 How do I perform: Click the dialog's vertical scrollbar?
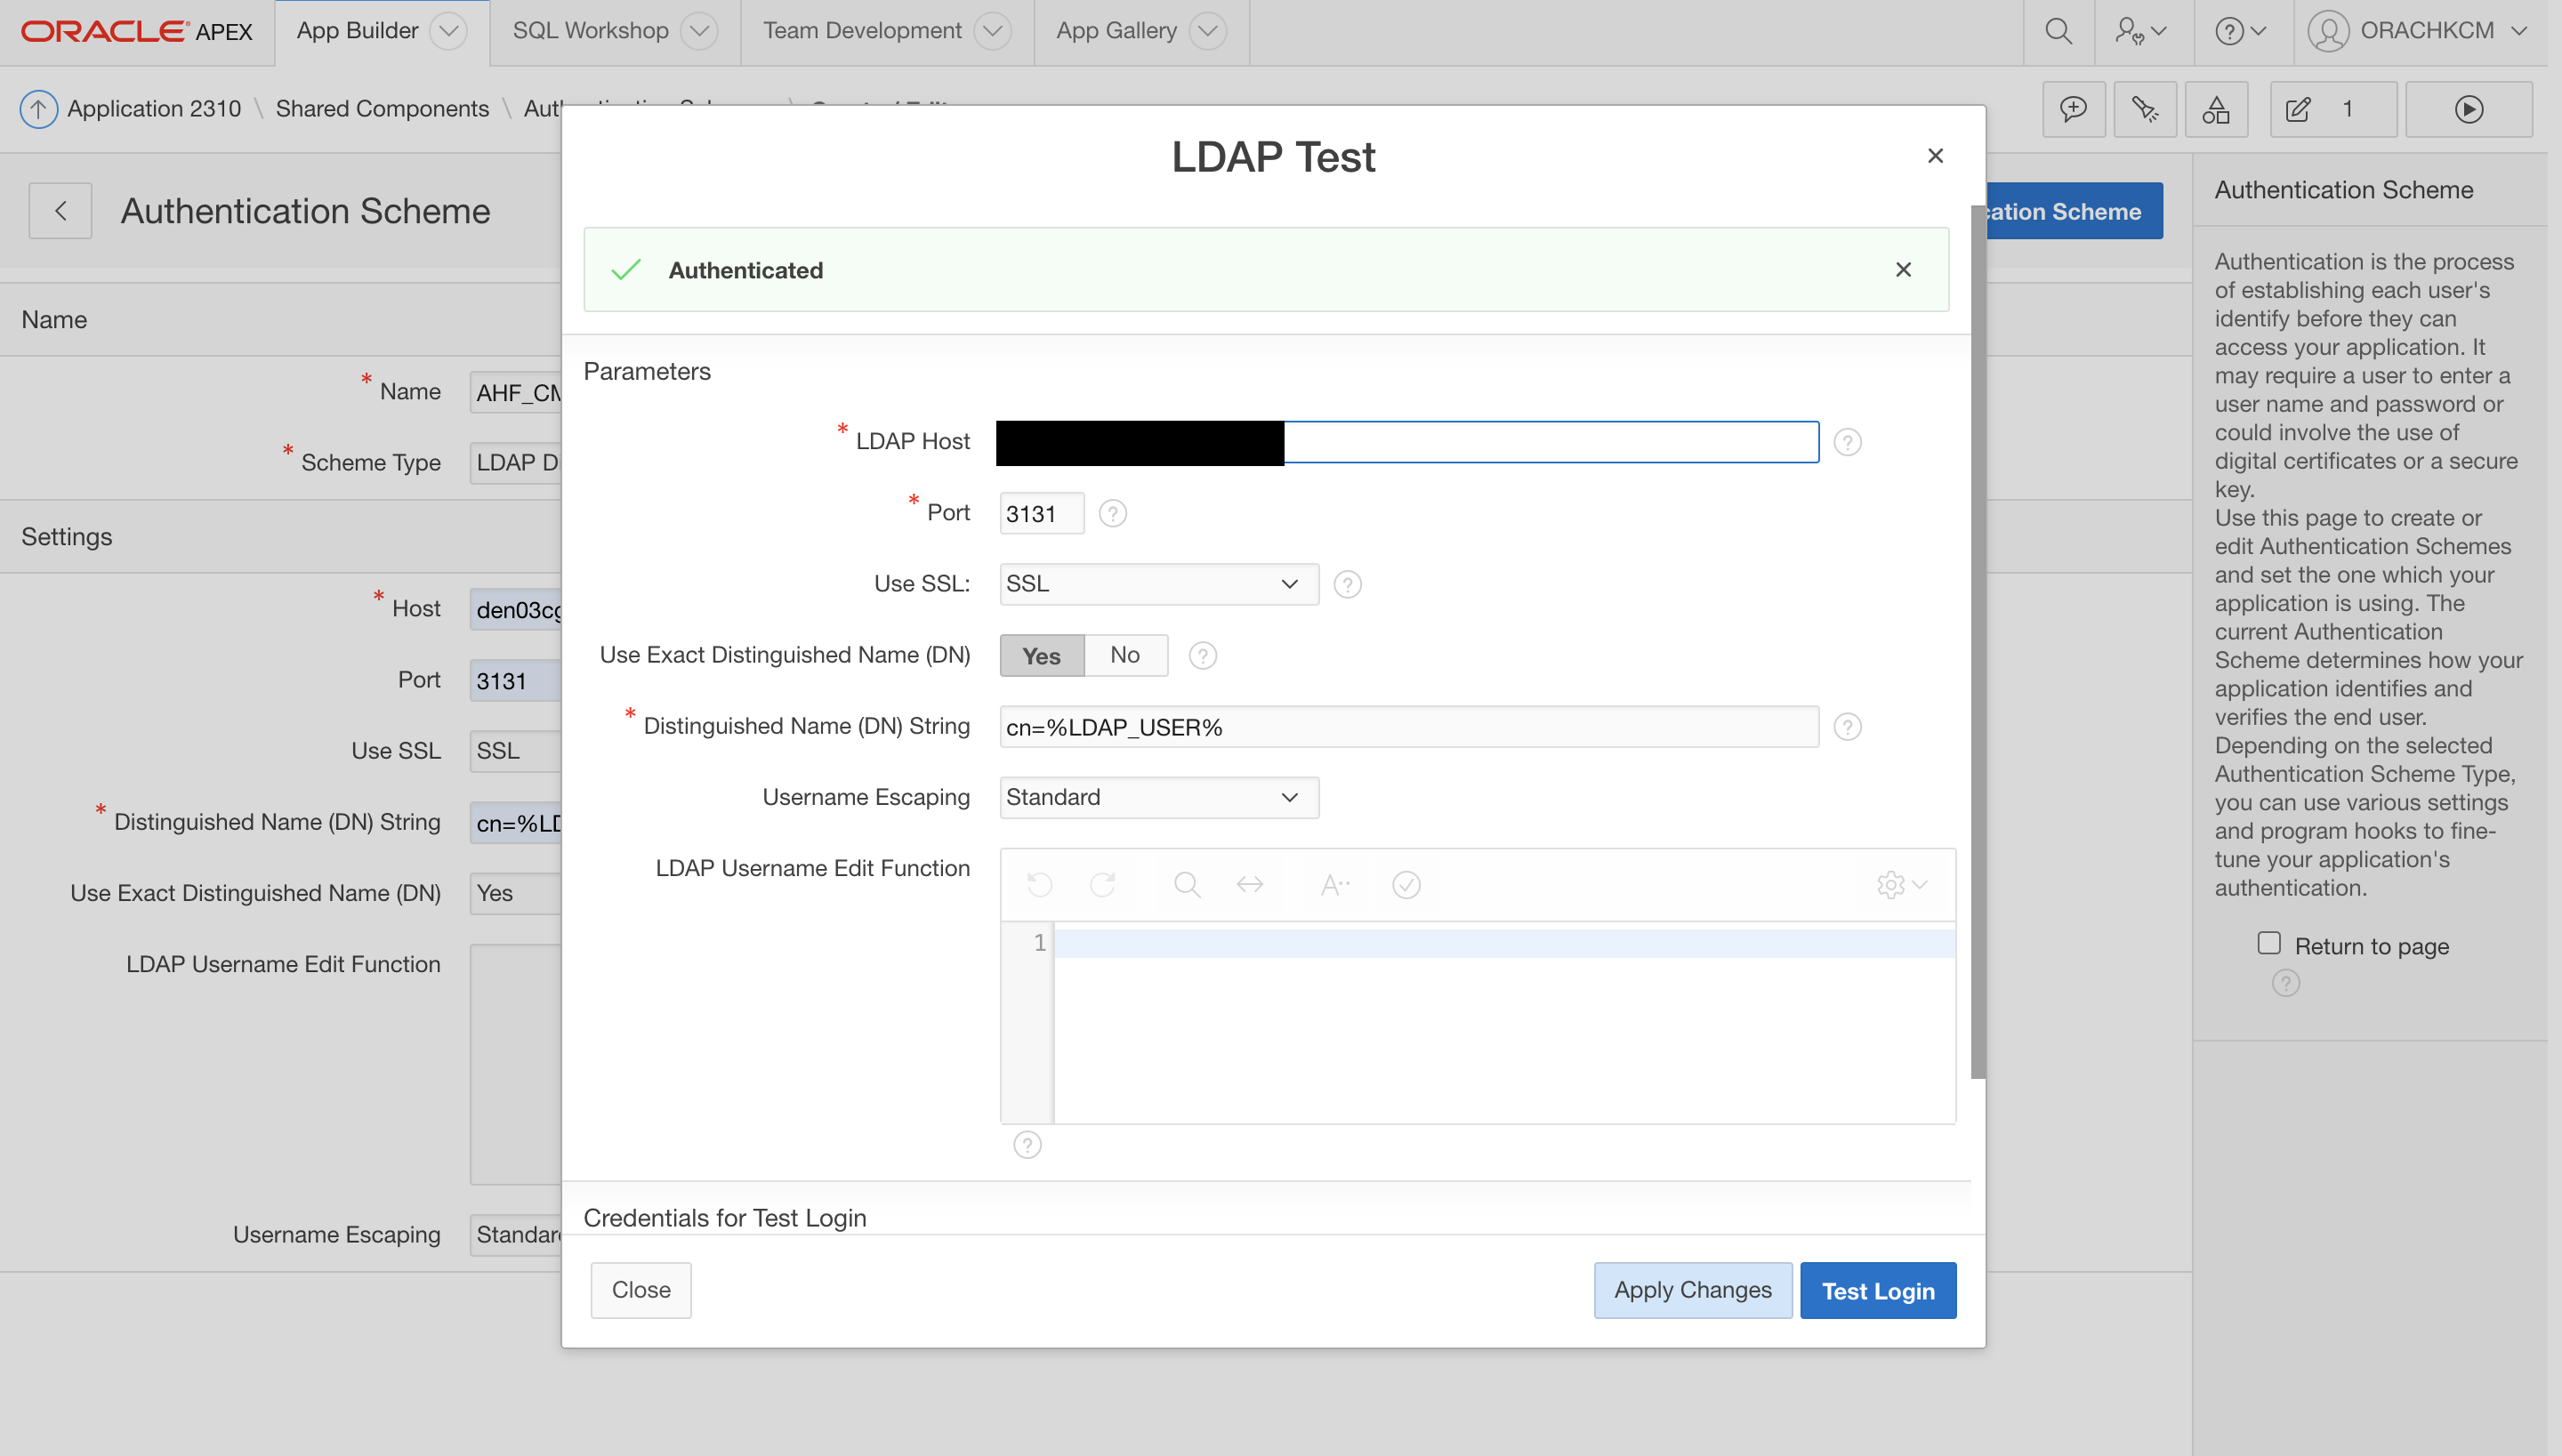pyautogui.click(x=1977, y=640)
